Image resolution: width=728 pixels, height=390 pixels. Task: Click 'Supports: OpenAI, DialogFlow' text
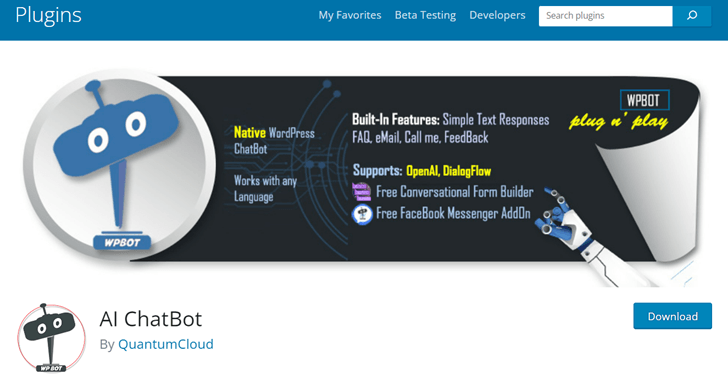coord(422,170)
